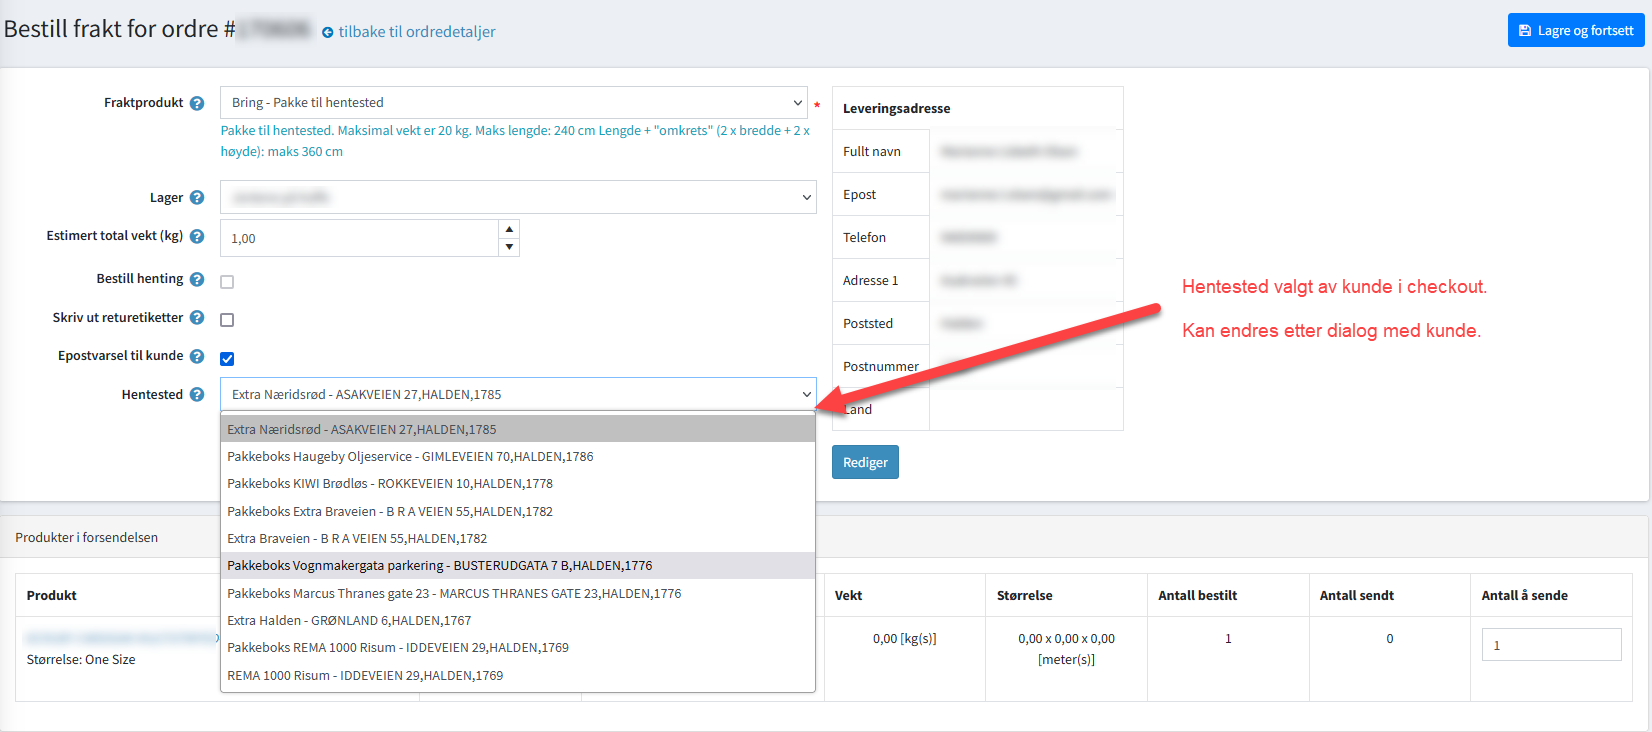Screen dimensions: 1652x732
Task: Click help icon beside Skriv ut returetiketter
Action: click(x=197, y=318)
